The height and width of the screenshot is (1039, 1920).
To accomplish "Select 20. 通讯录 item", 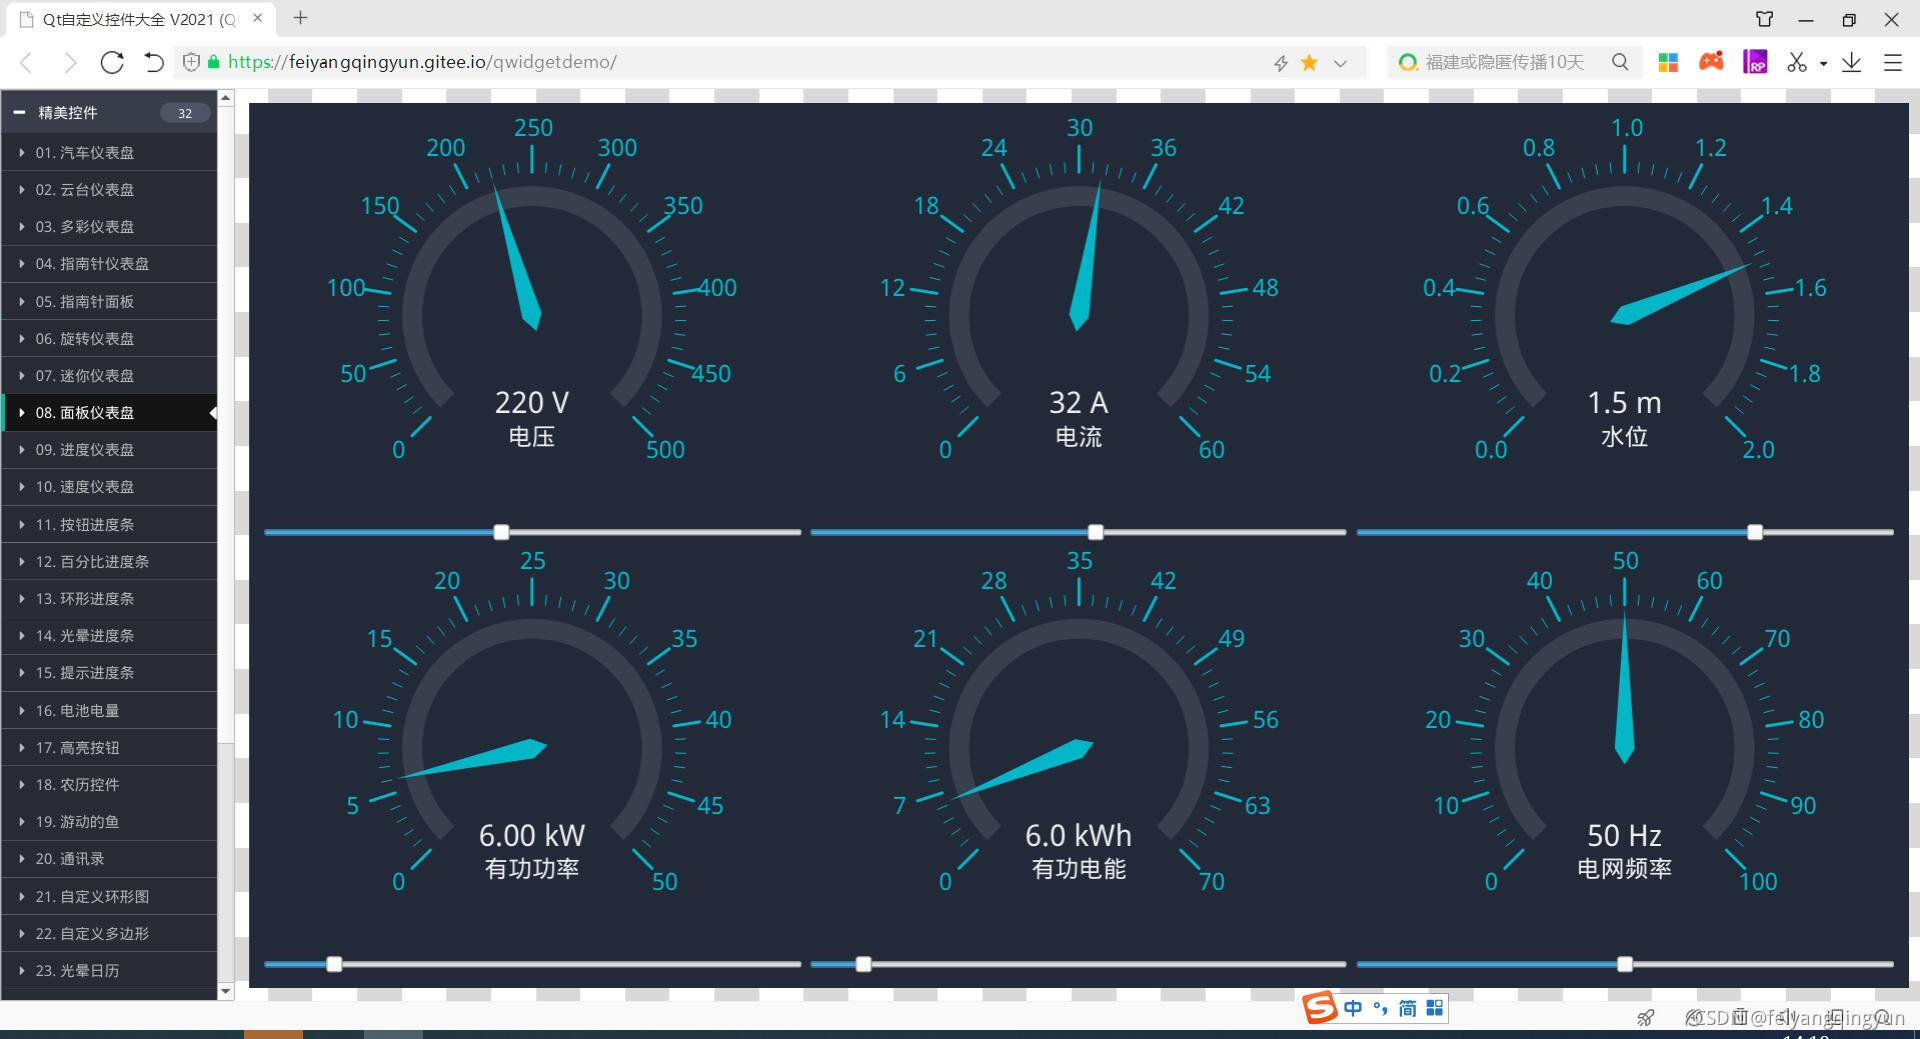I will pyautogui.click(x=108, y=859).
